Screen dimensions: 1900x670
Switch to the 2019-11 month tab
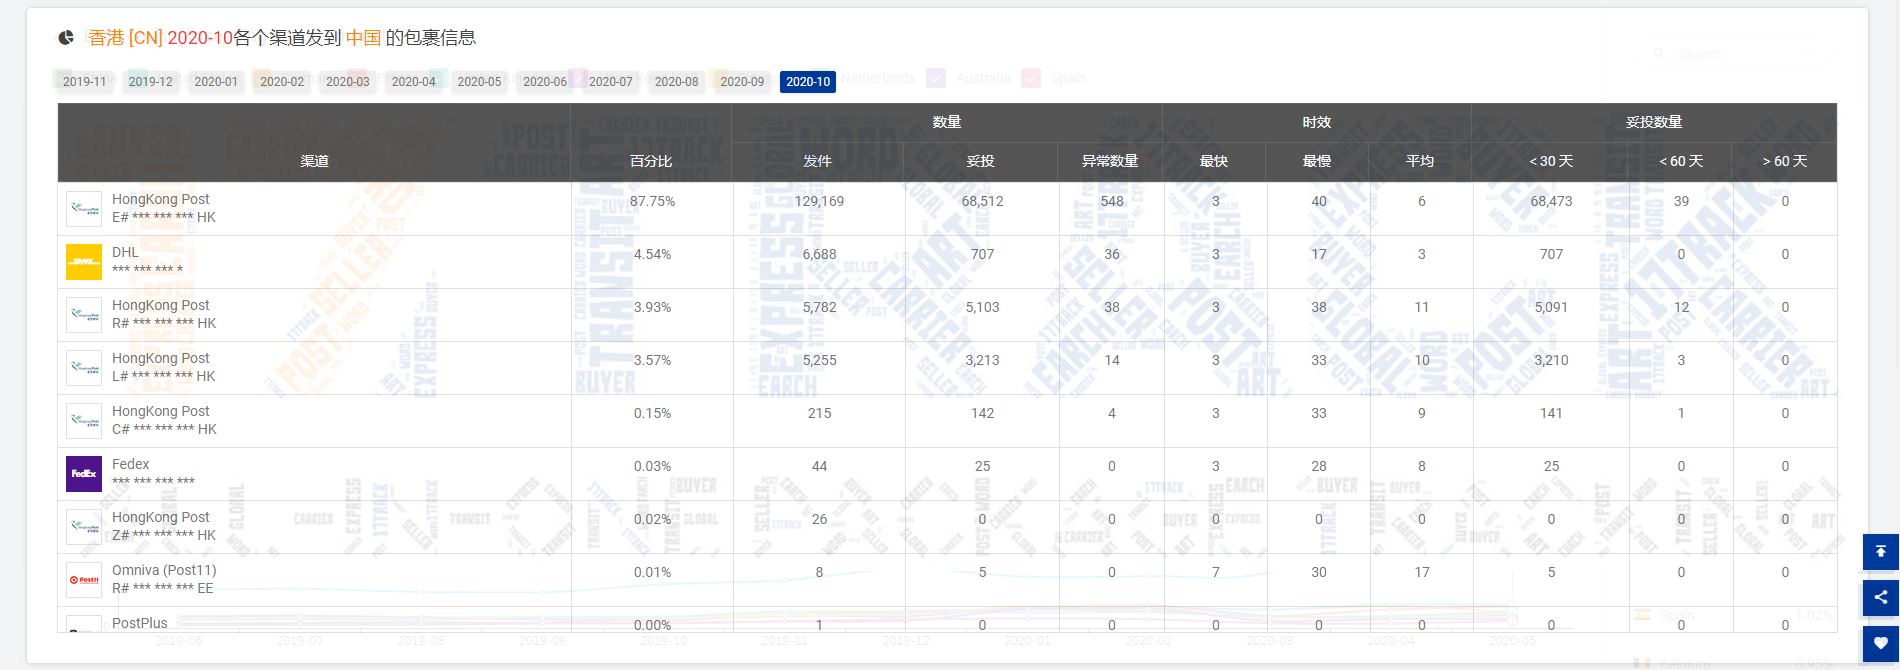pos(84,82)
